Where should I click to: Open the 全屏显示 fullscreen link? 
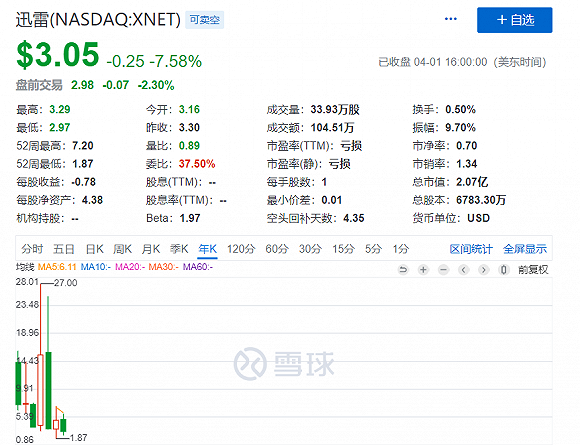pos(525,249)
